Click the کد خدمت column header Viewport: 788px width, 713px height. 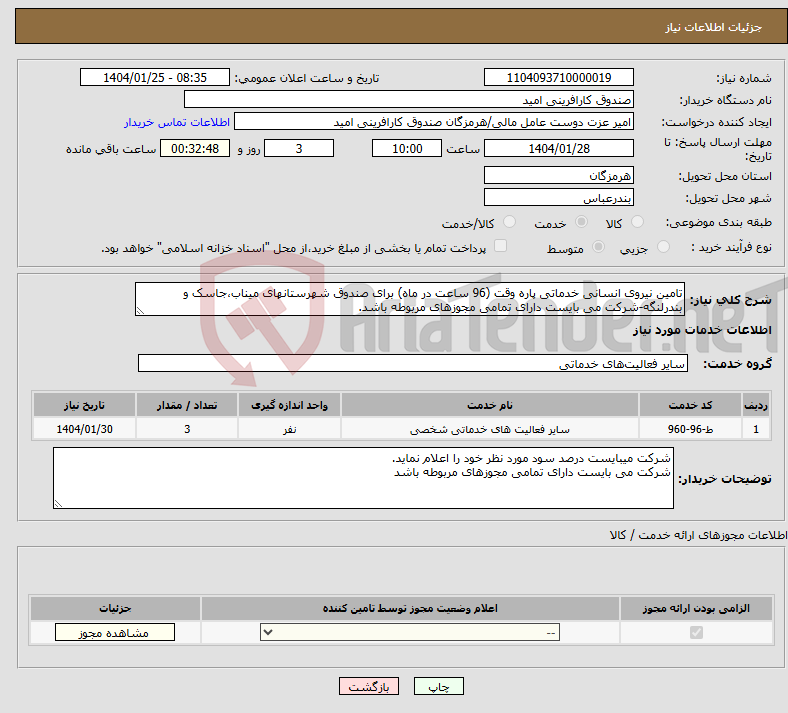[x=691, y=405]
